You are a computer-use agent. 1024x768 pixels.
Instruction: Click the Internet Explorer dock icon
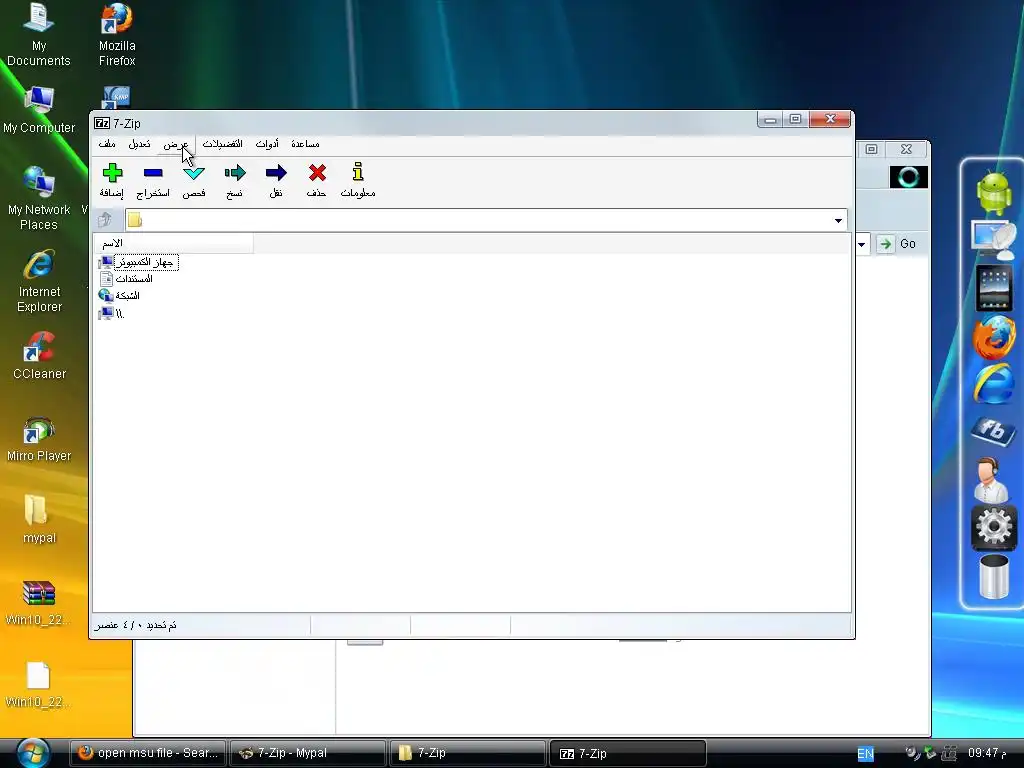point(993,384)
